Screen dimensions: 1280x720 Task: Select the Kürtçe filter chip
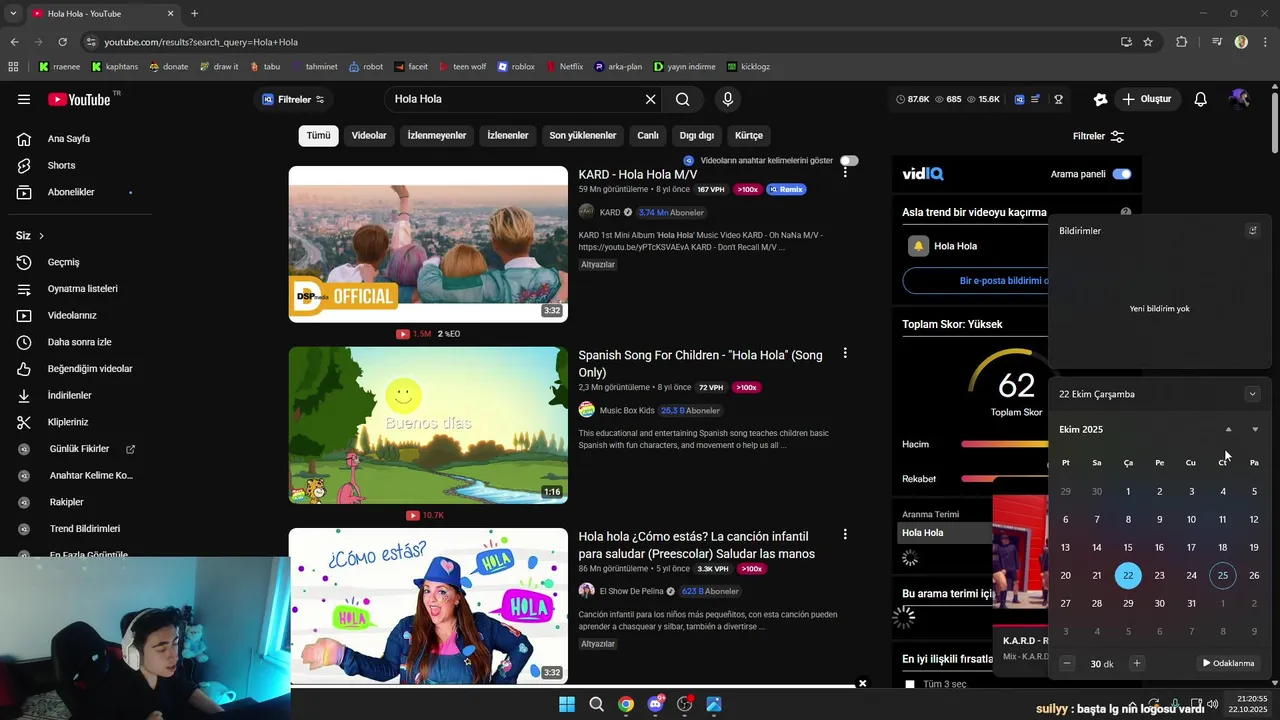[x=749, y=136]
